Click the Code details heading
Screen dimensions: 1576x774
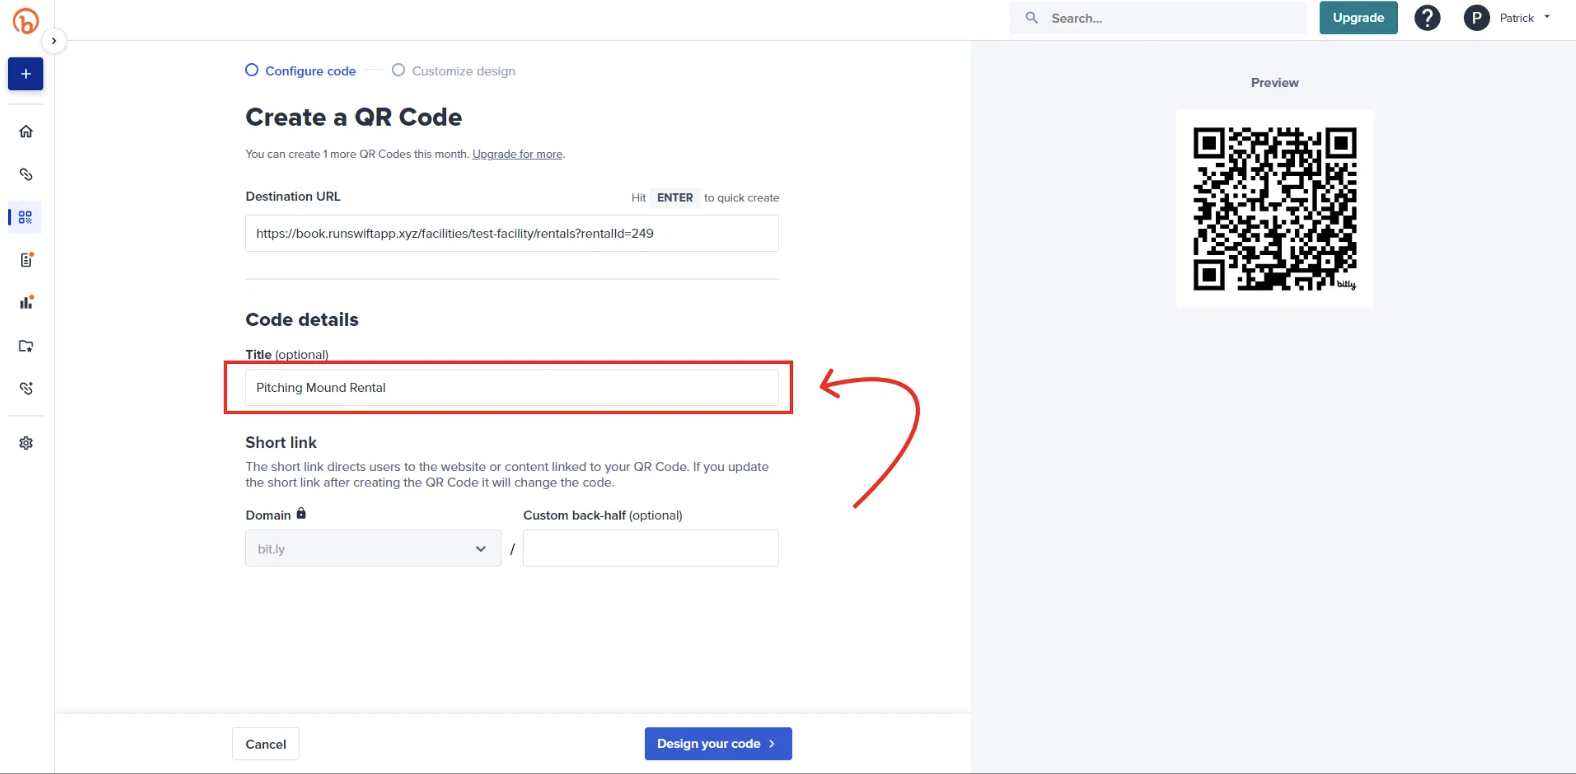pos(302,320)
